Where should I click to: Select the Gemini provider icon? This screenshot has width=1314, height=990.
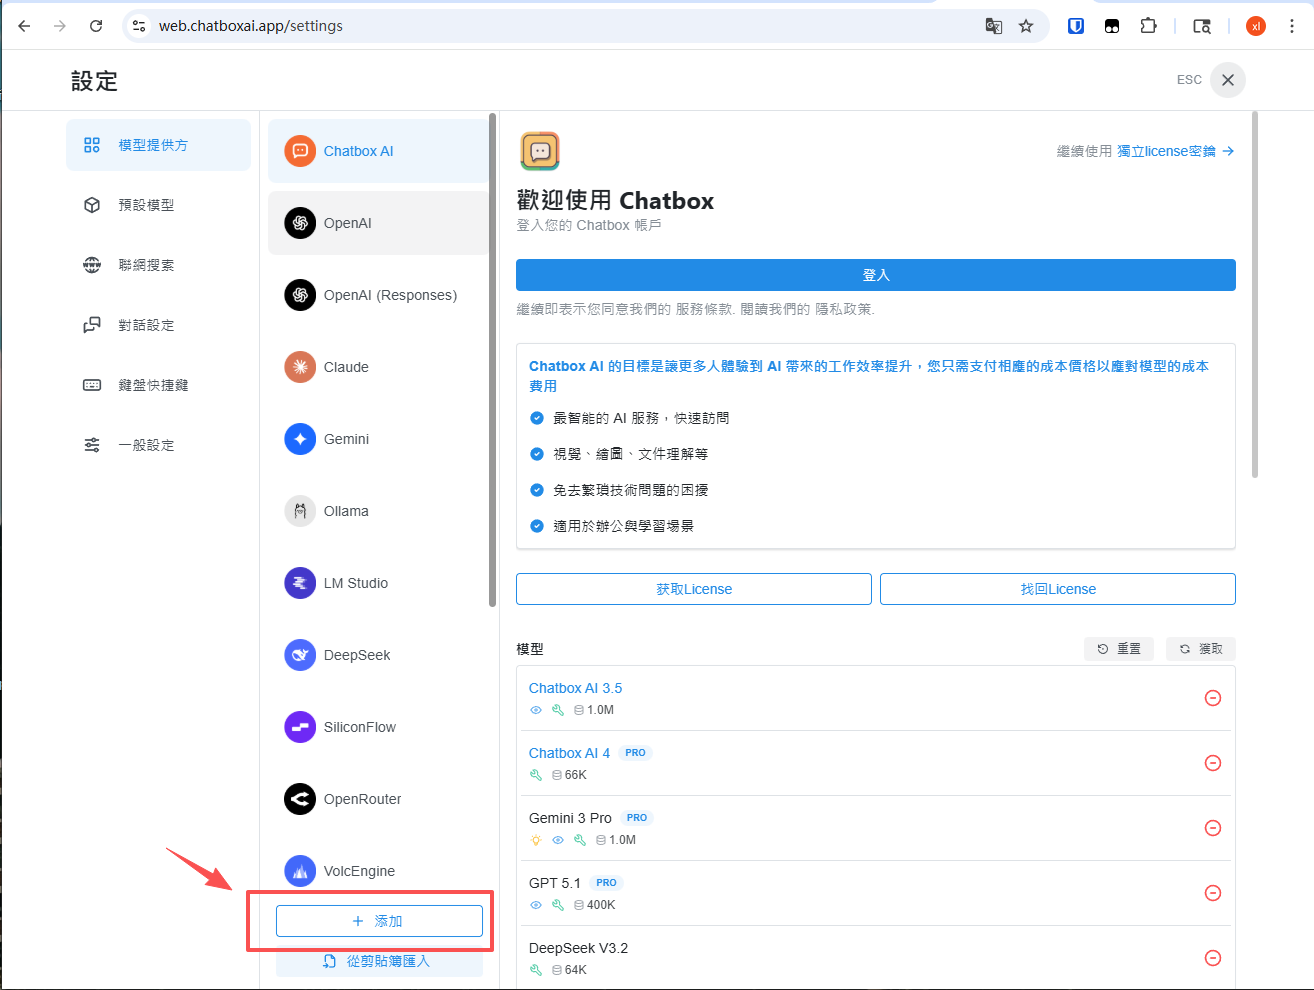300,439
